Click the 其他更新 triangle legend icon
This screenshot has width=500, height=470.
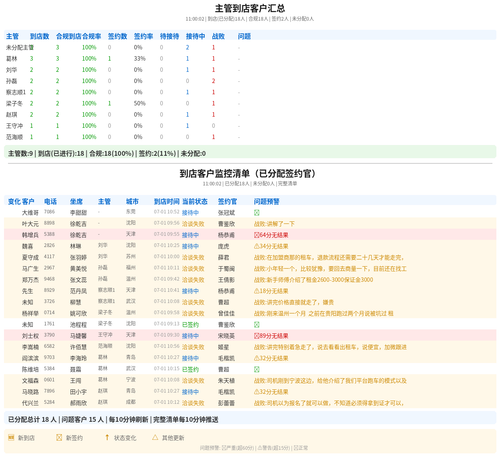(x=155, y=437)
